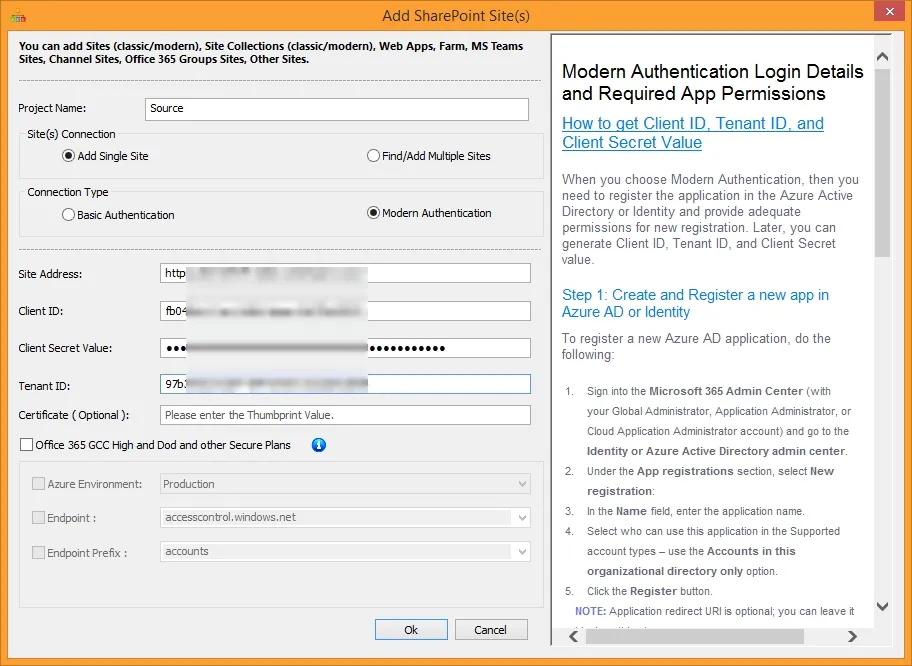The width and height of the screenshot is (912, 666).
Task: Click the Modern Authentication Login Details heading
Action: 712,82
